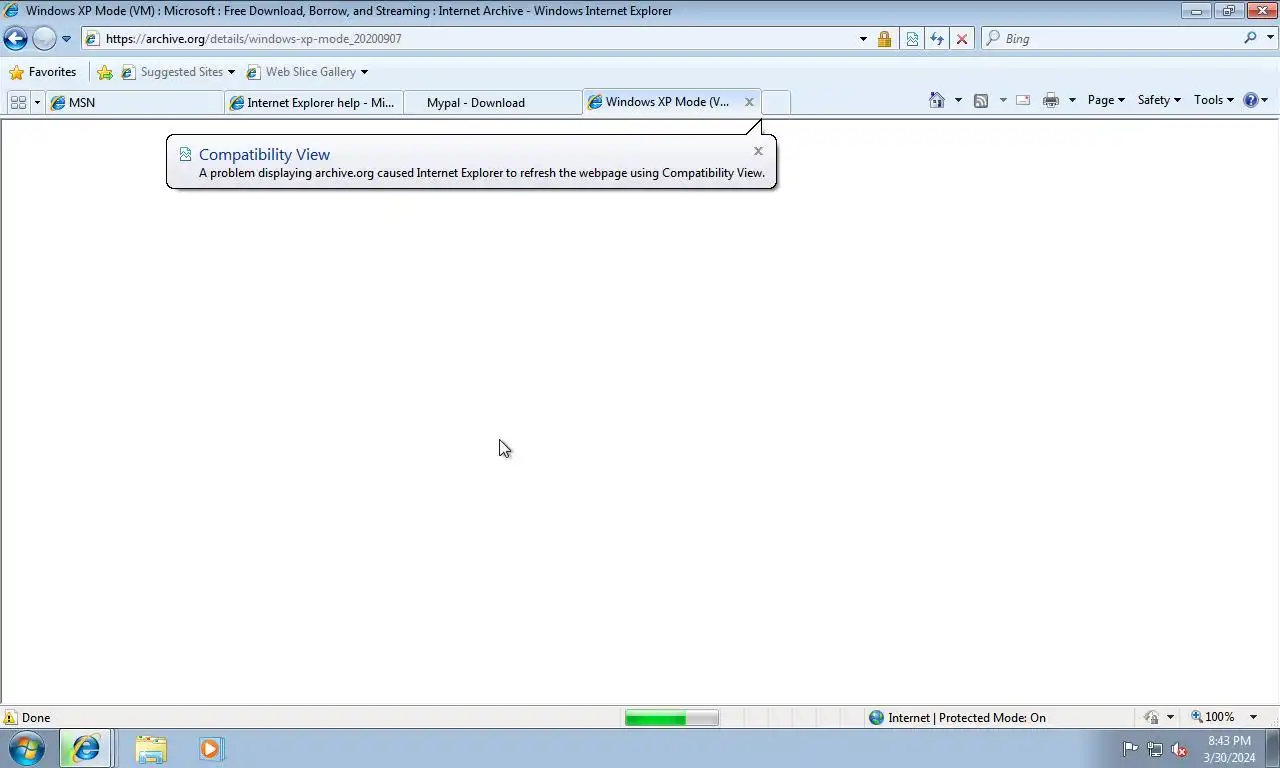Open a new blank tab
The height and width of the screenshot is (768, 1280).
click(776, 102)
